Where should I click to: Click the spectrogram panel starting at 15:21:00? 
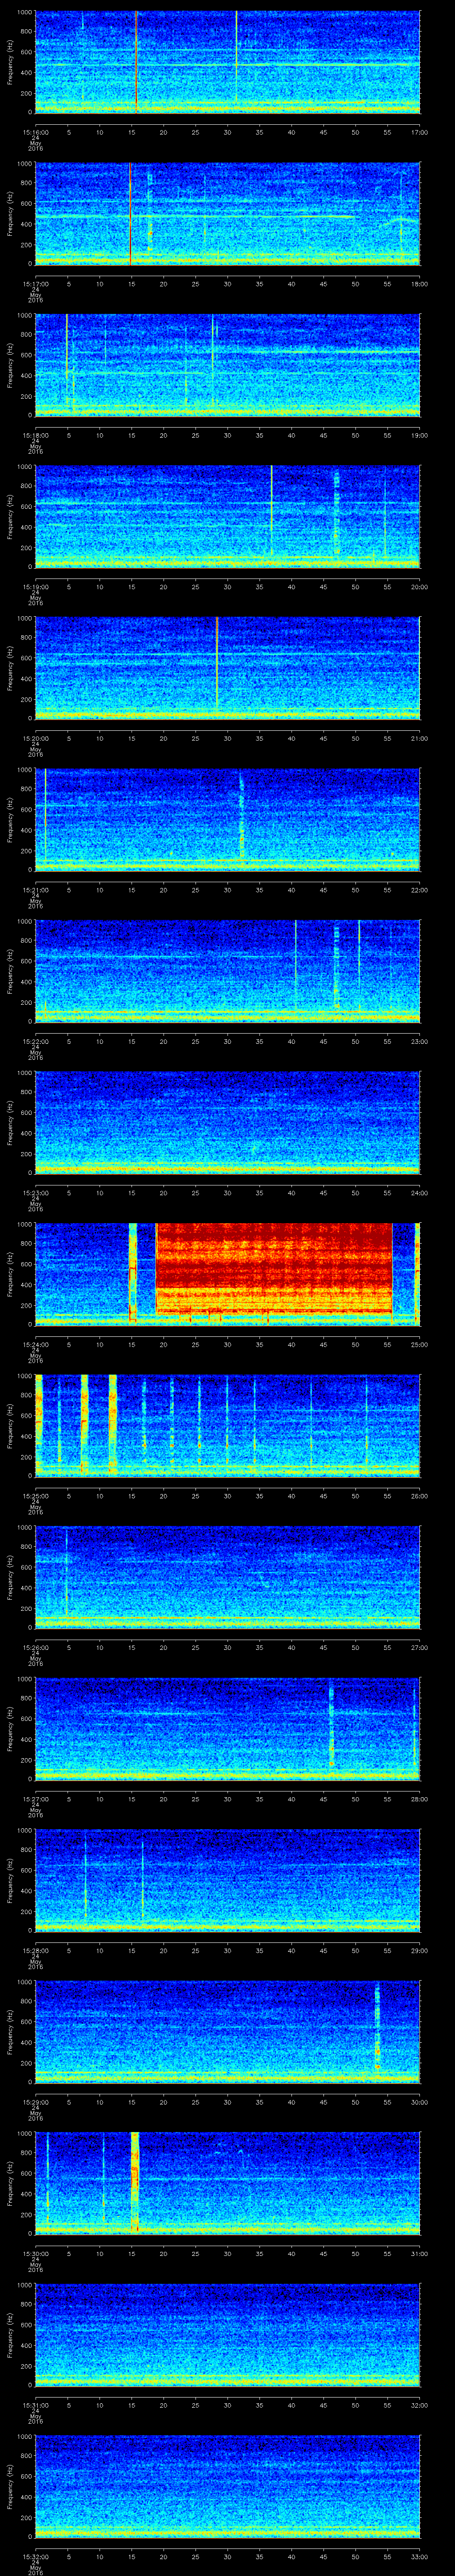click(x=227, y=819)
